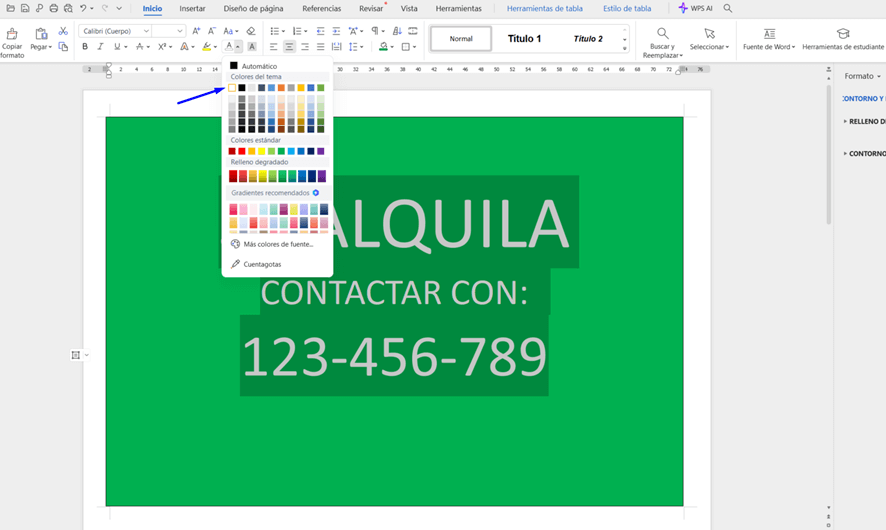
Task: Open the Referencias tab
Action: pos(322,8)
